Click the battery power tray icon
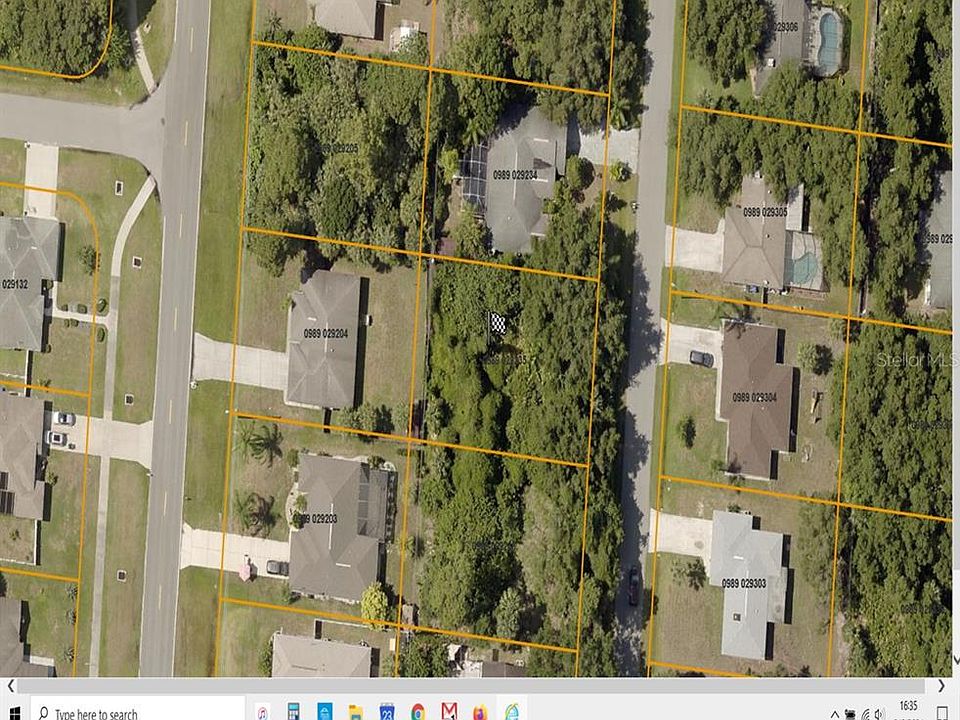960x720 pixels. coord(850,714)
